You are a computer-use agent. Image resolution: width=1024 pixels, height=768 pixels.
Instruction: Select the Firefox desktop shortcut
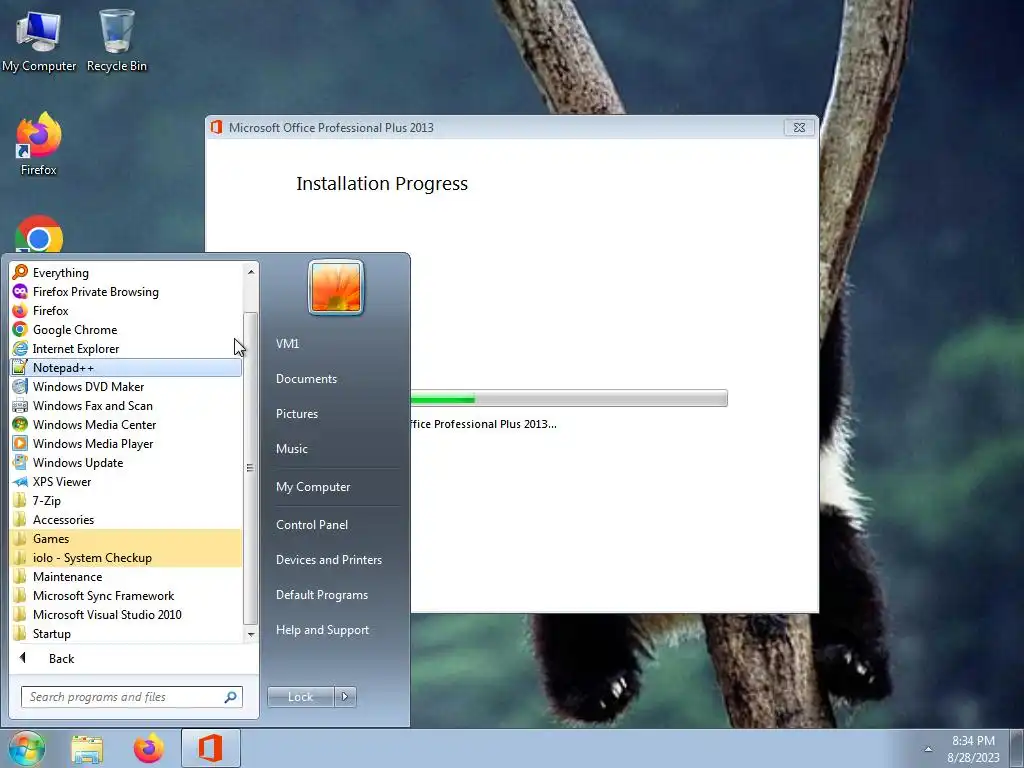click(39, 144)
